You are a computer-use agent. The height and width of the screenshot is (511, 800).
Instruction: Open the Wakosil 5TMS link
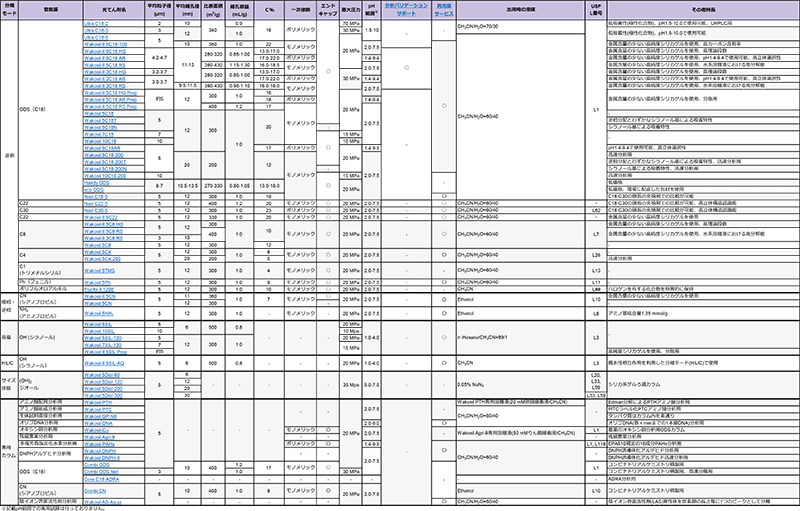click(x=99, y=271)
